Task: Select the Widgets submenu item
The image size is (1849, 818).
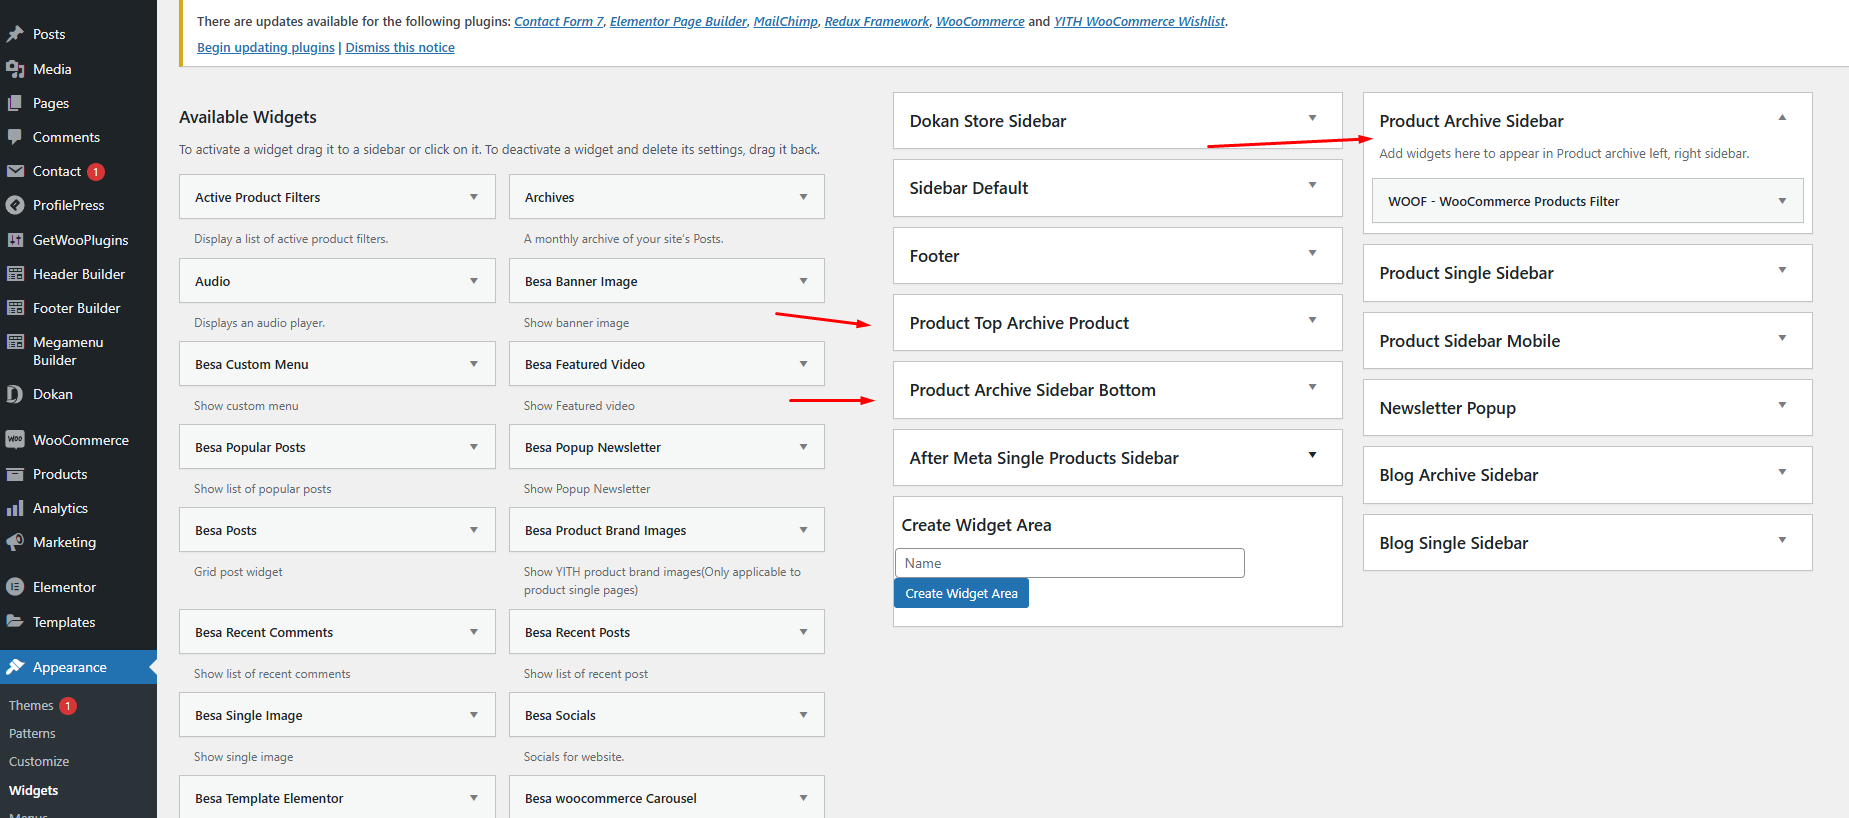Action: [x=34, y=790]
